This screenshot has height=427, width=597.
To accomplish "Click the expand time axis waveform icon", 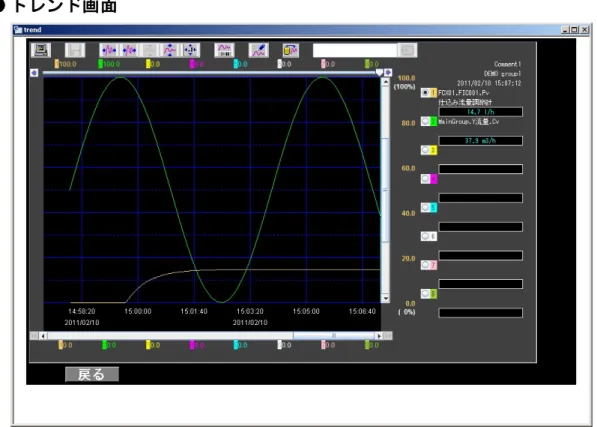I will [109, 50].
